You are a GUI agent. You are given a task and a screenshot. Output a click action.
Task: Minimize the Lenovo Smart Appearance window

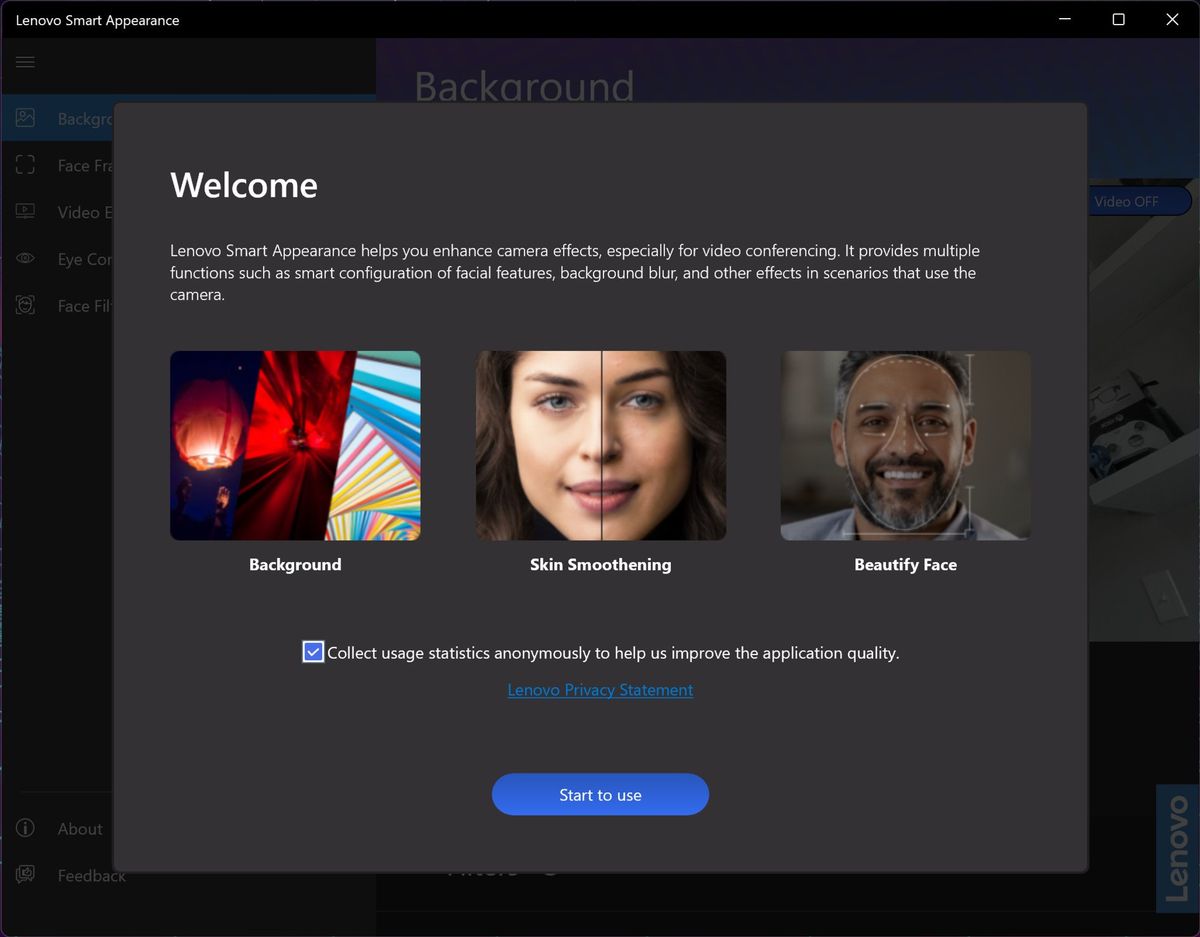coord(1064,19)
